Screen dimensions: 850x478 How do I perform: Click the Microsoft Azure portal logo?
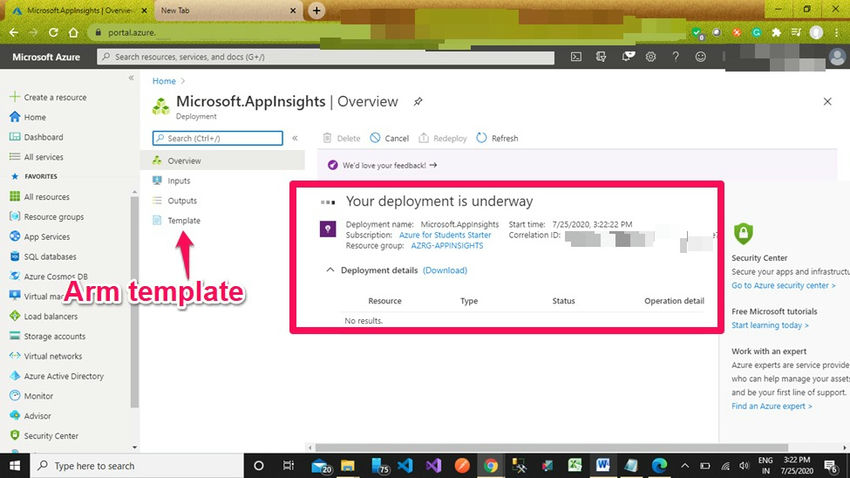coord(46,56)
